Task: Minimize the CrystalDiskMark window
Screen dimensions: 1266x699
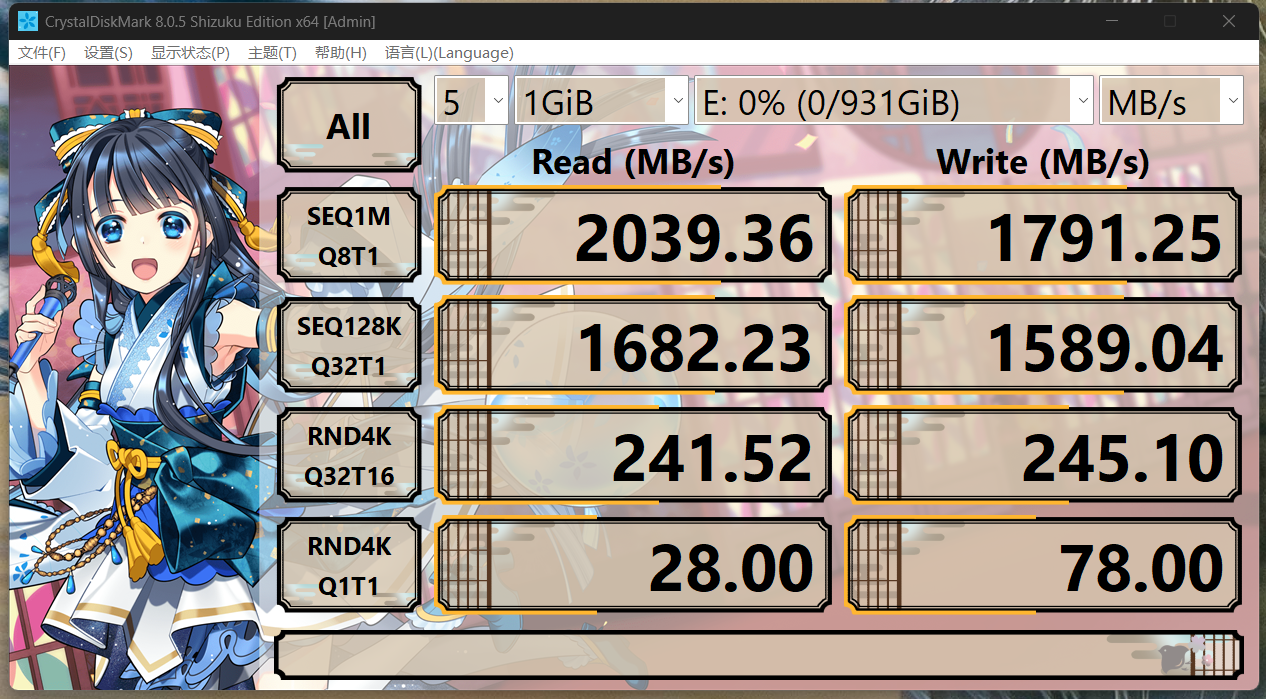Action: tap(1112, 21)
